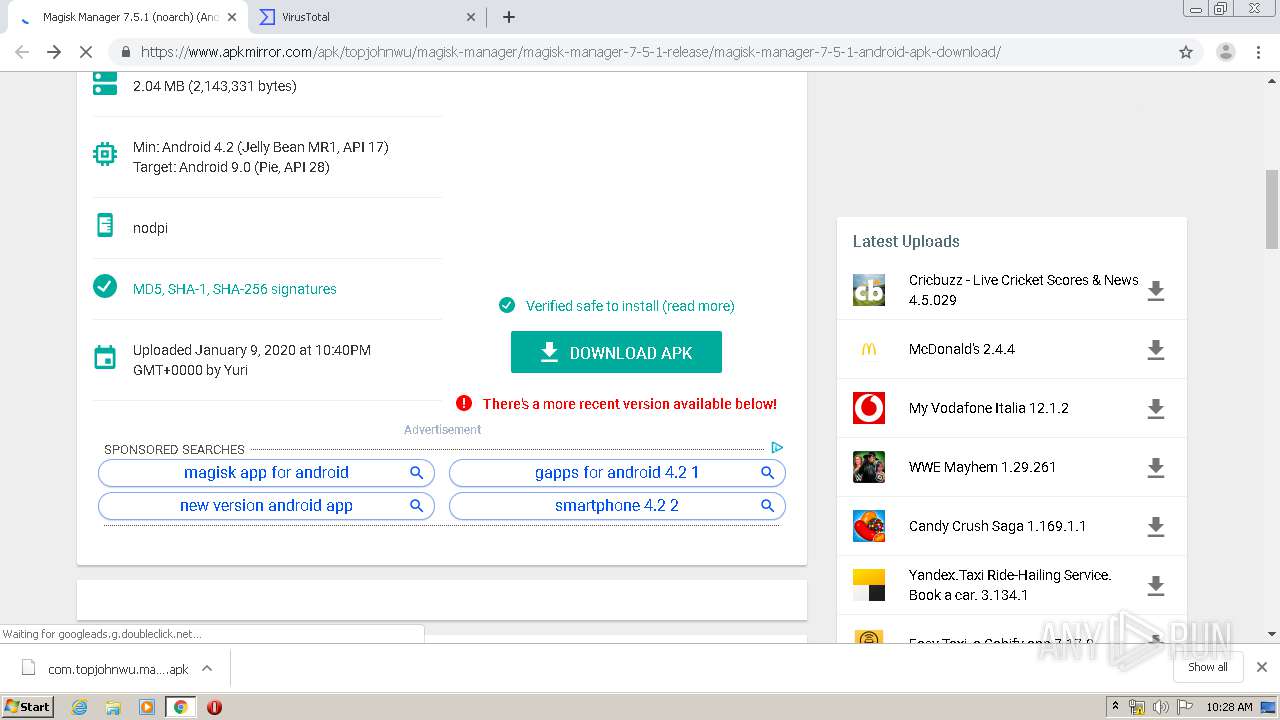Viewport: 1280px width, 720px height.
Task: Open WWE Mayhem 1.29.261 link
Action: (x=982, y=467)
